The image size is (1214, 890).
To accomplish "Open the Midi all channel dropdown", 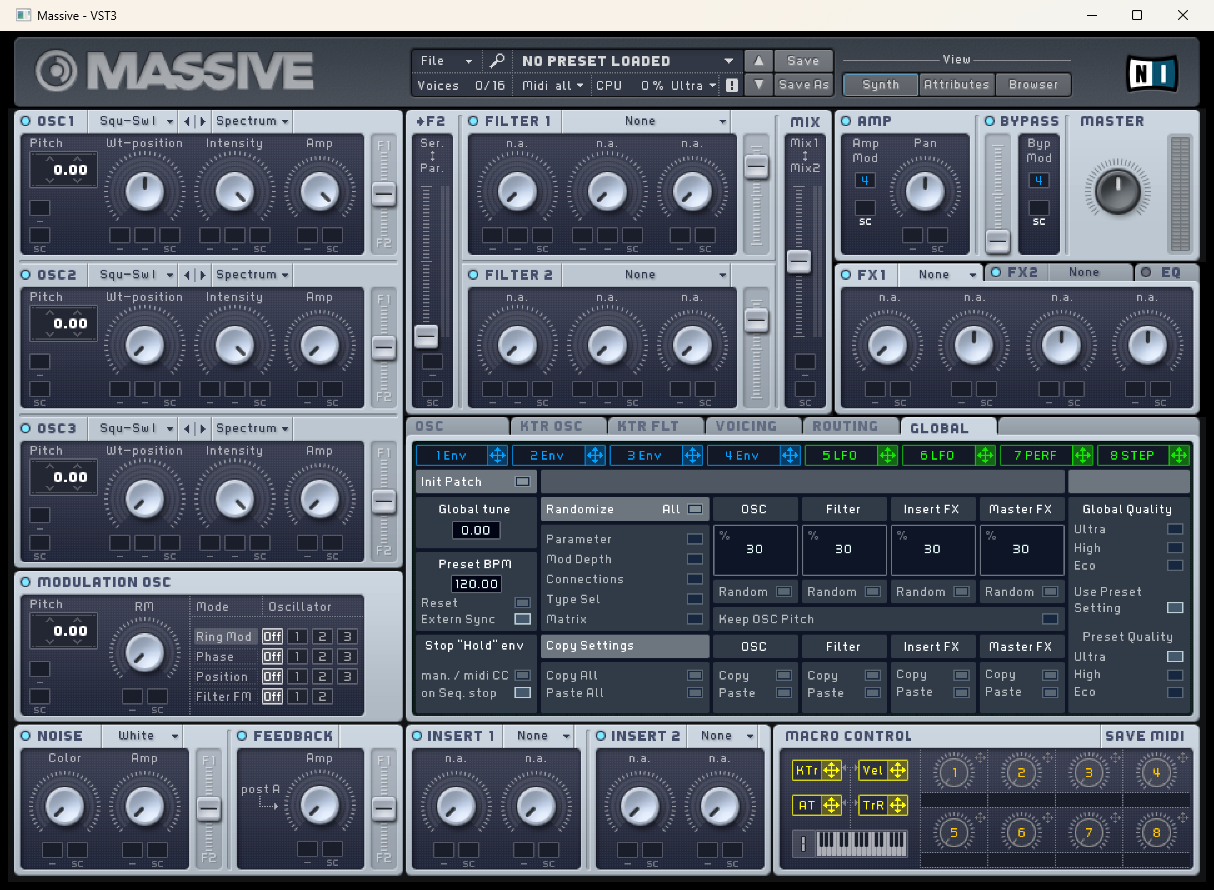I will click(x=554, y=86).
